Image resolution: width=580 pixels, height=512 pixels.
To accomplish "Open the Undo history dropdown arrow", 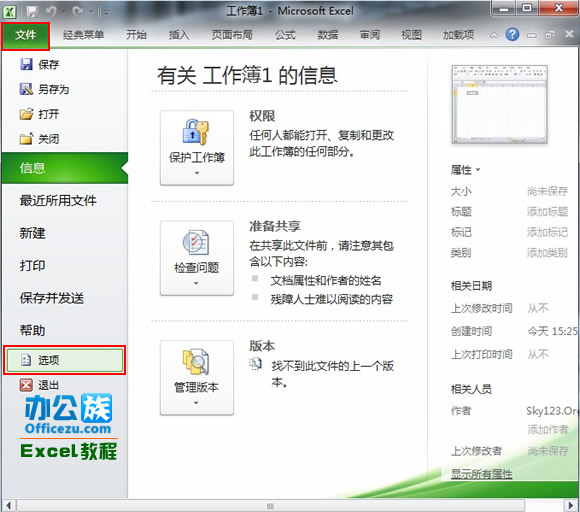I will (63, 12).
